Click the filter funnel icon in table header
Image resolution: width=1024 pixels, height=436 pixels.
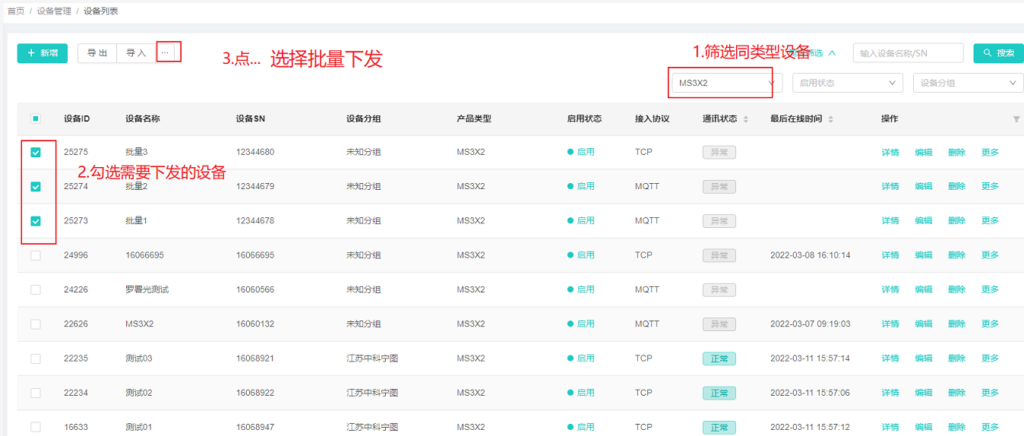(1016, 119)
